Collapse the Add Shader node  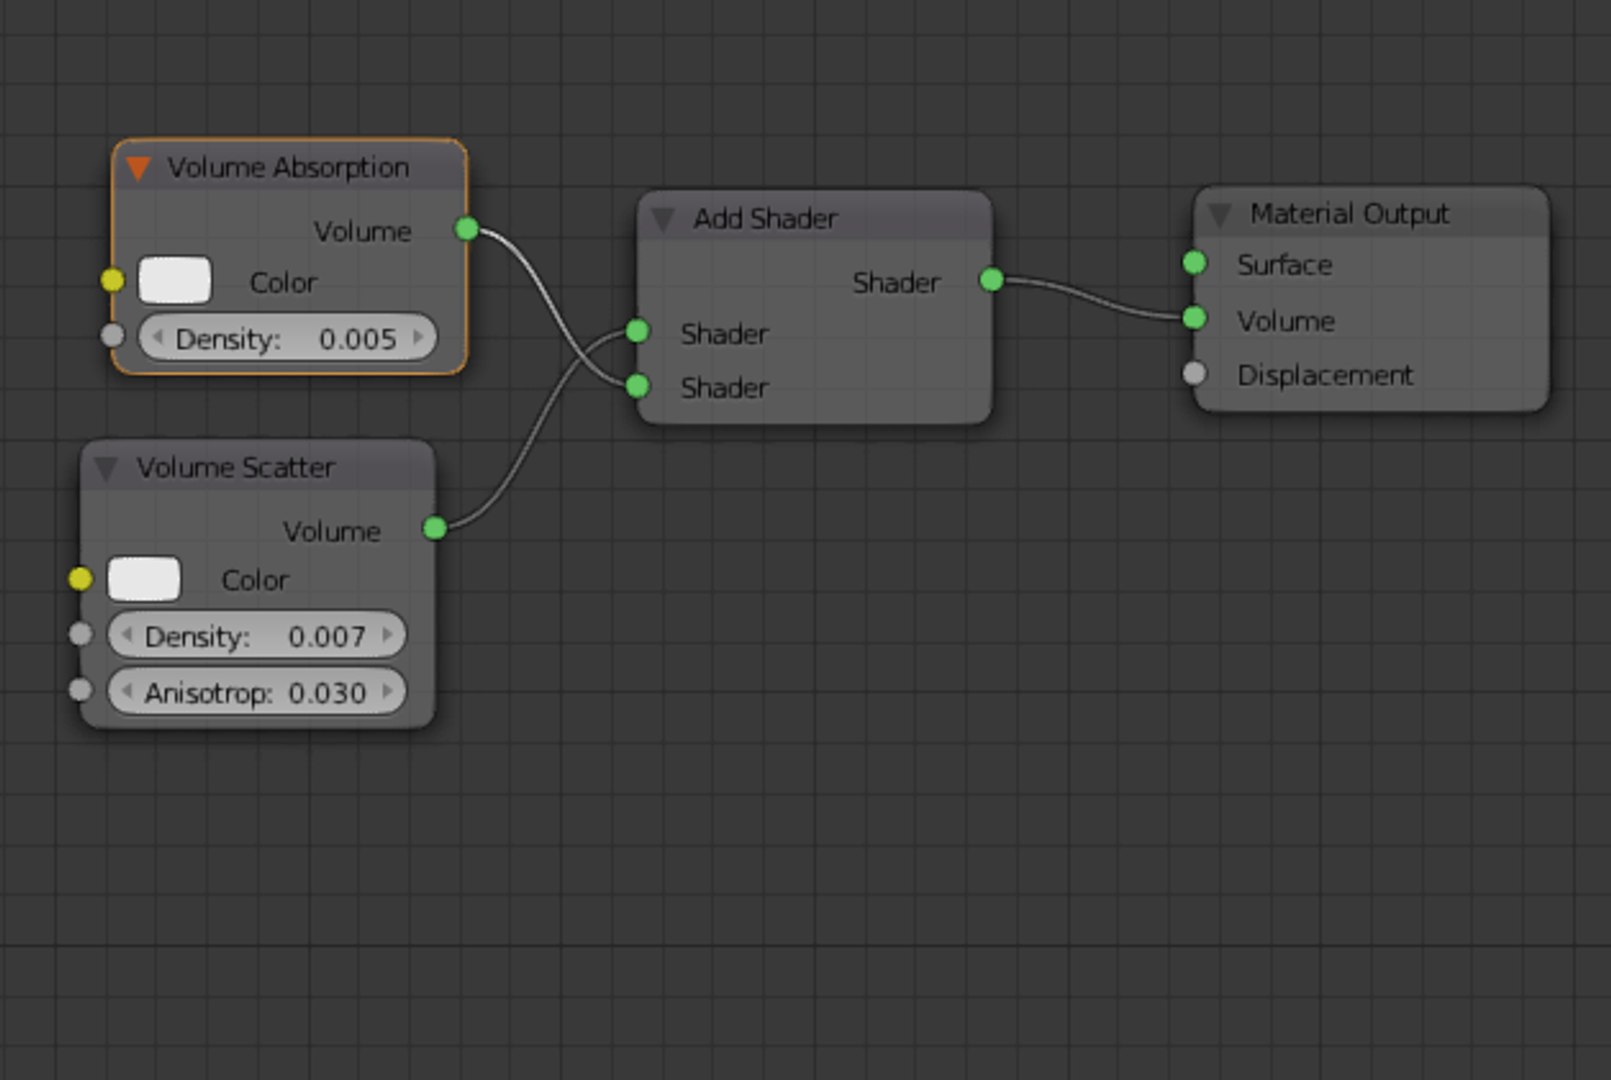[x=663, y=219]
